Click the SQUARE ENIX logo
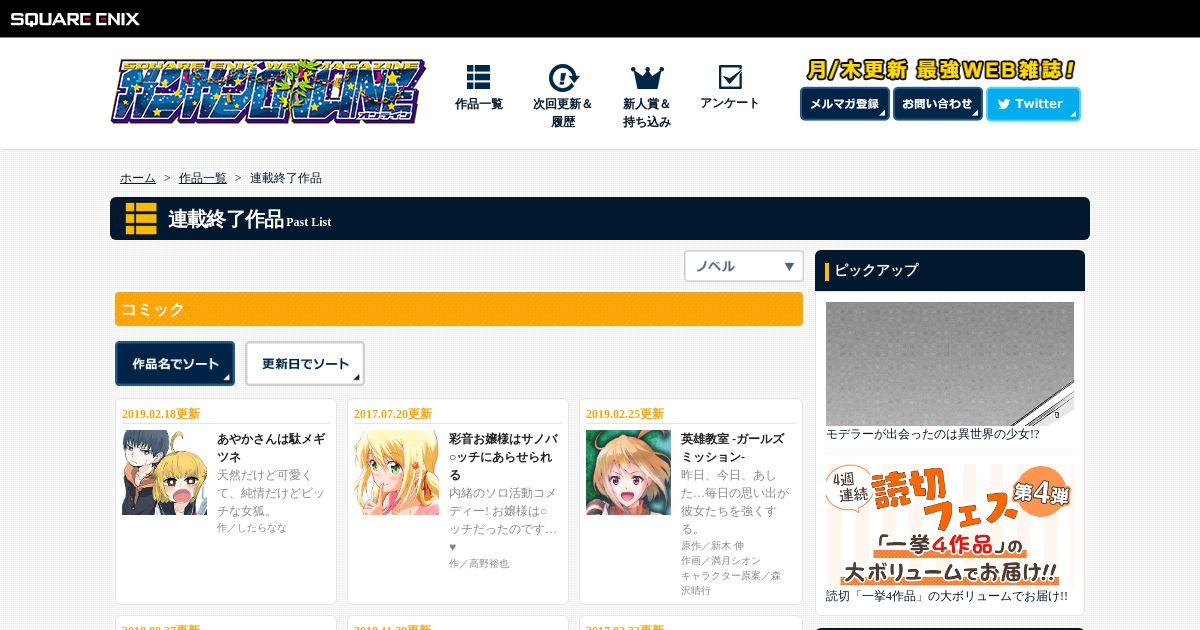Viewport: 1200px width, 630px height. point(75,19)
